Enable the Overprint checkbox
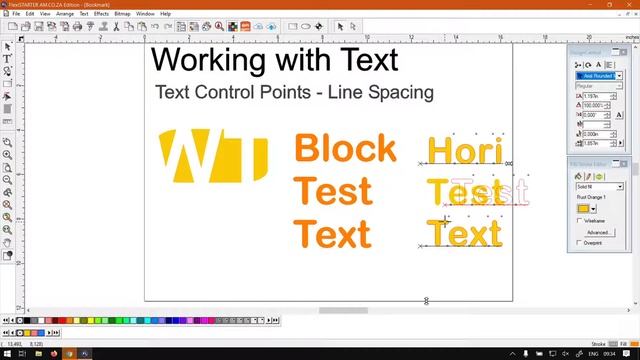The image size is (640, 360). (579, 242)
